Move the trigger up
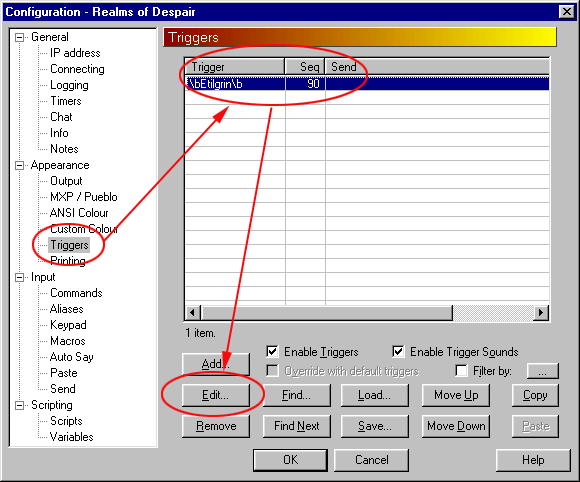Viewport: 580px width, 482px height. (456, 395)
